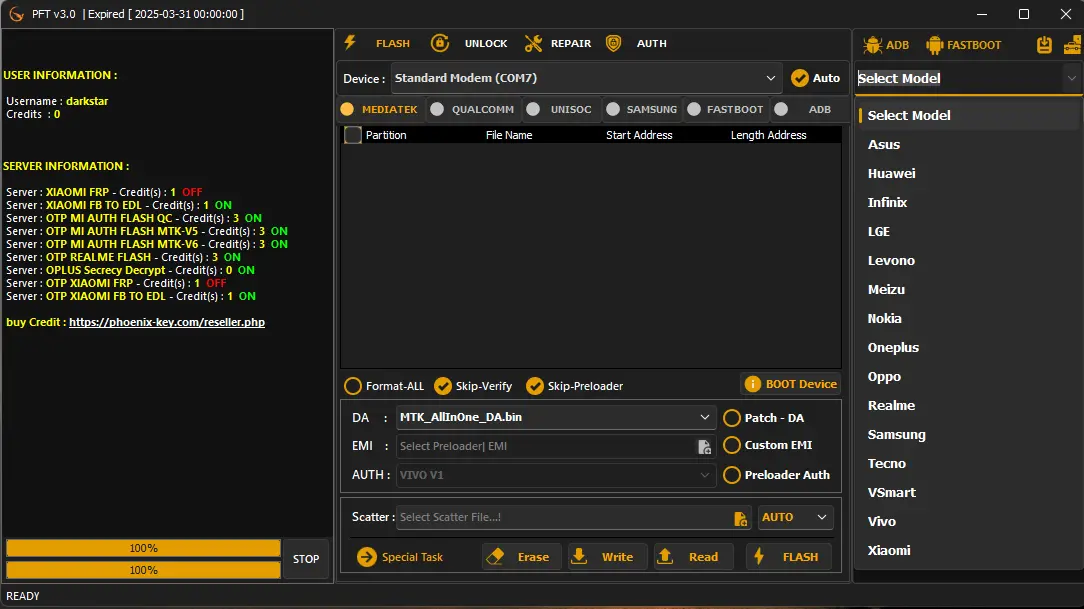This screenshot has width=1084, height=609.
Task: Click the BOOT Device button label
Action: click(x=801, y=384)
